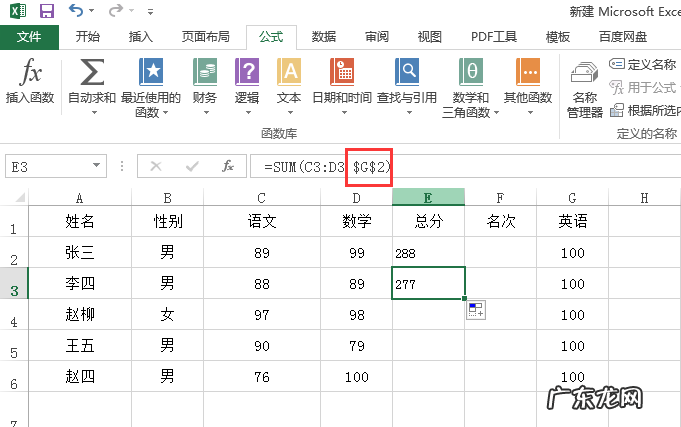
Task: Expand the 日期和时间 dropdown arrow
Action: pos(344,113)
